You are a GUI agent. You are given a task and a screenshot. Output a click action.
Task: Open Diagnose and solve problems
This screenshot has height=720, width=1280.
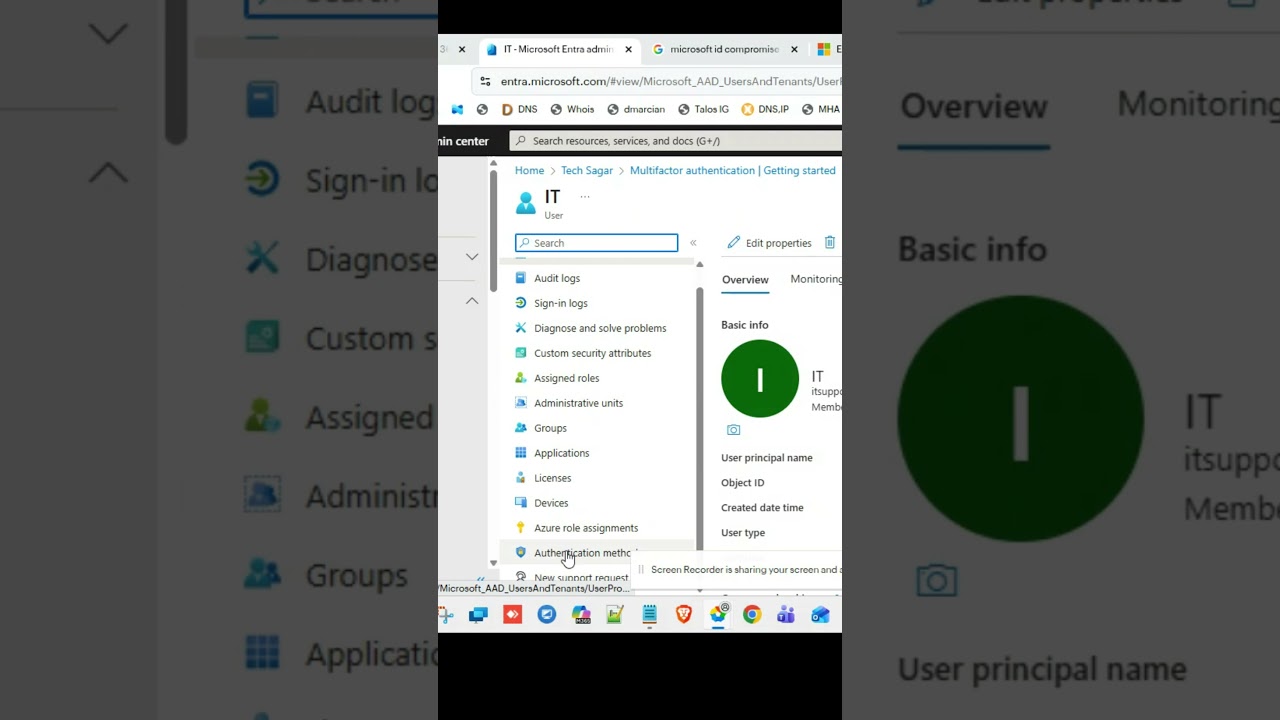click(x=602, y=328)
